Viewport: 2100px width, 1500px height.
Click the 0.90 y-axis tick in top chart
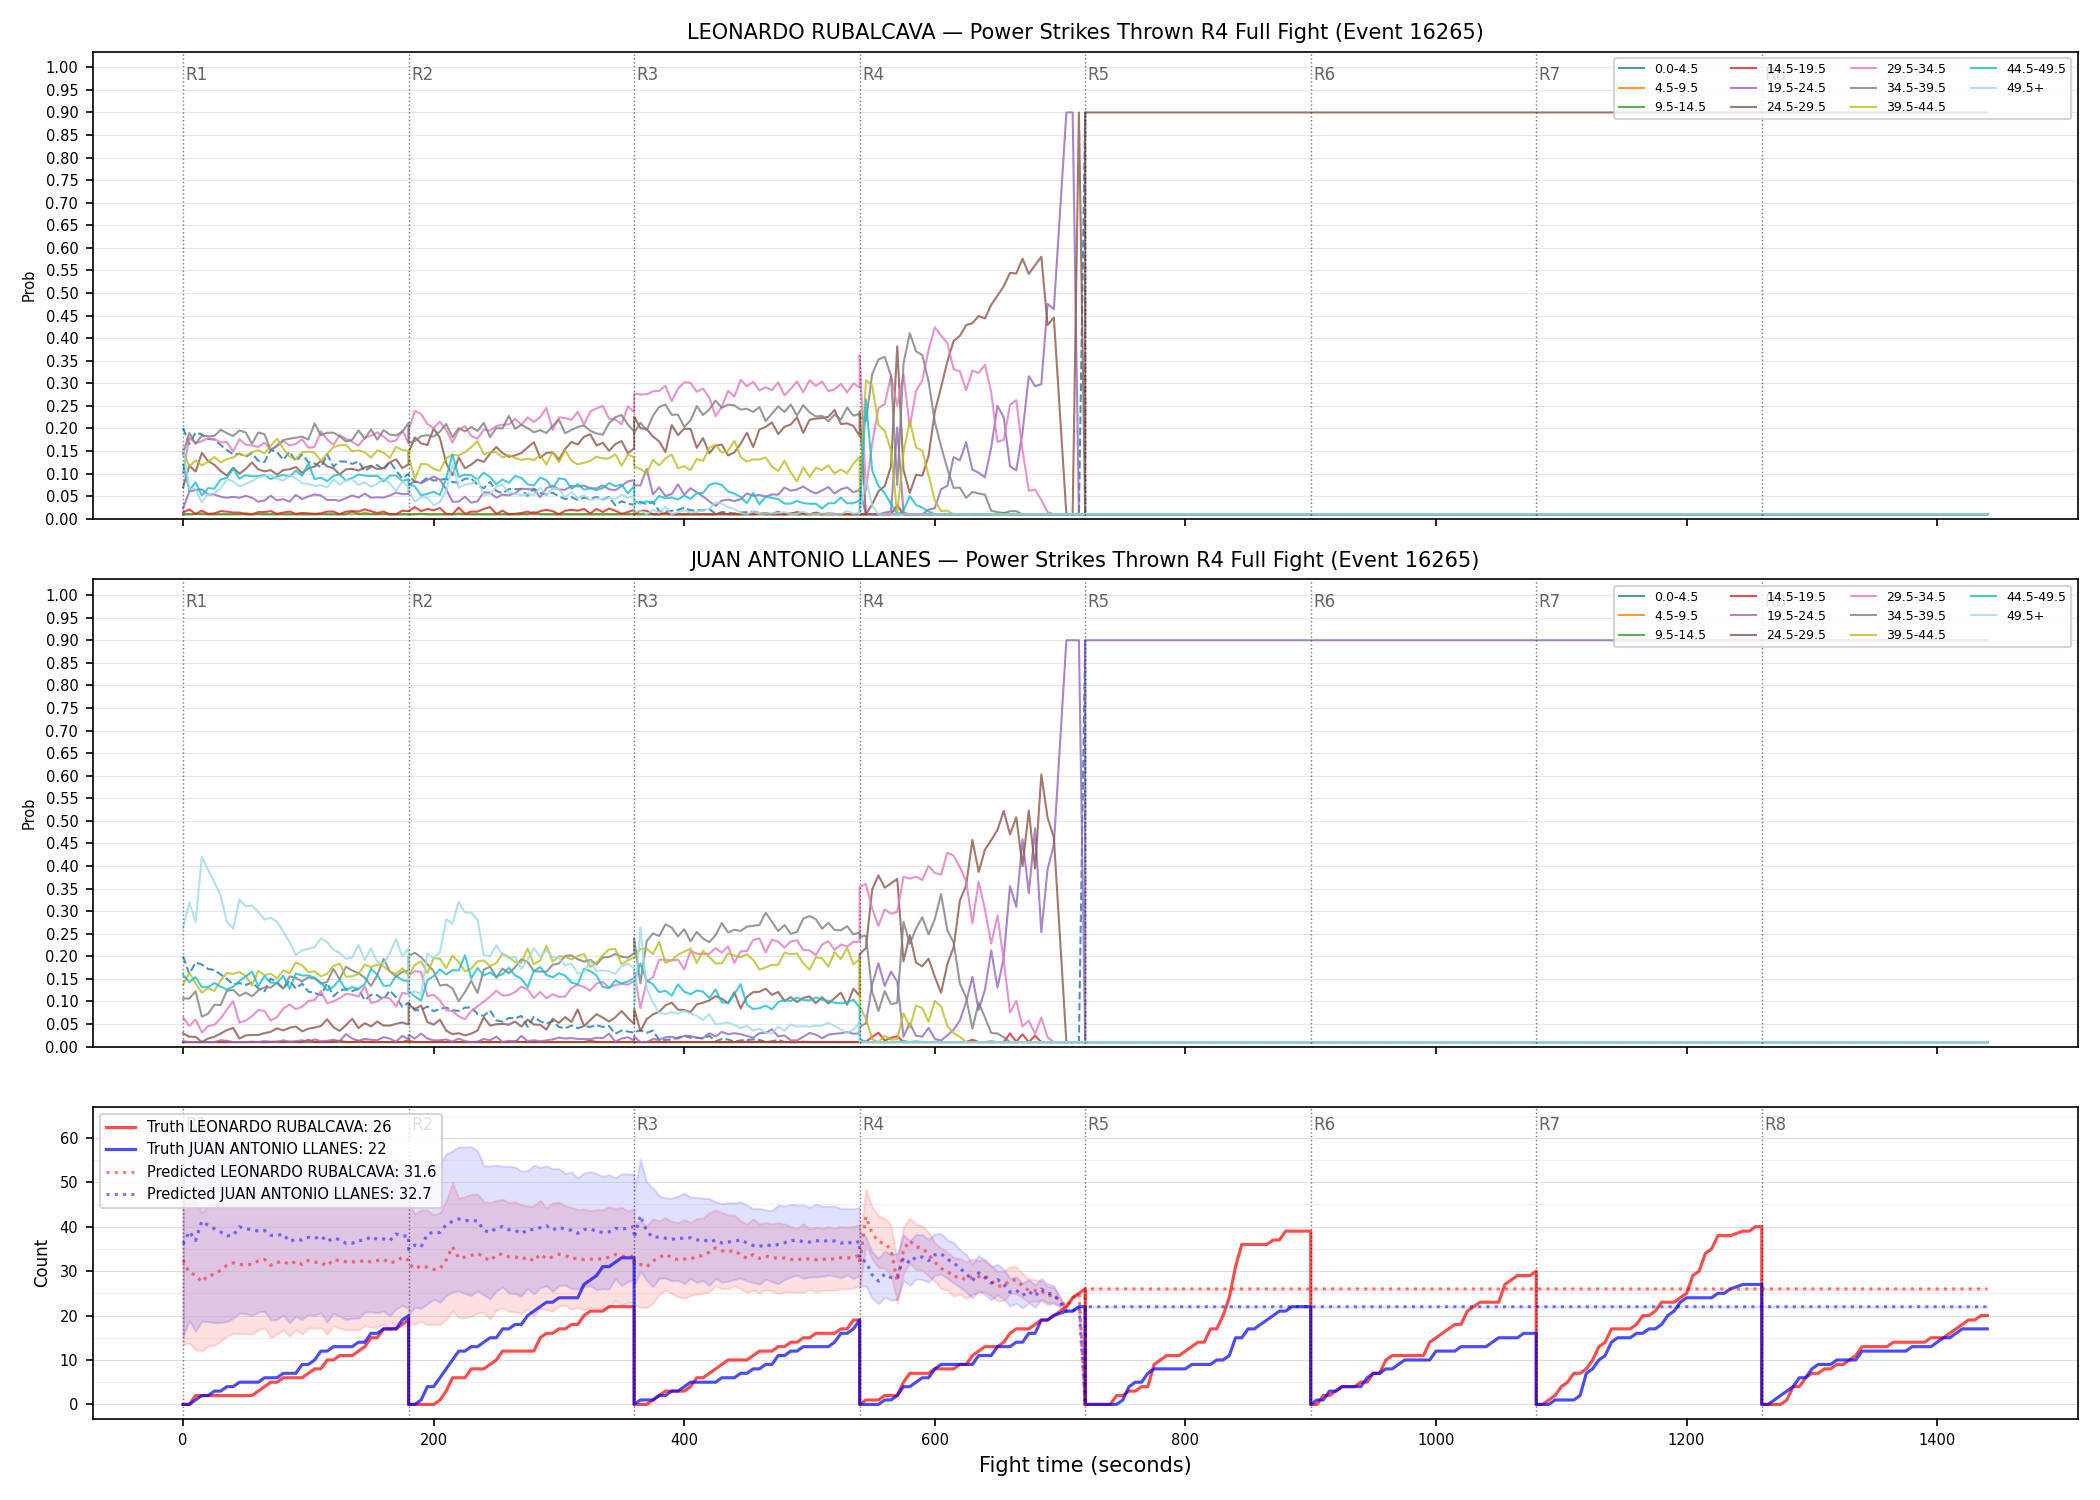[61, 113]
